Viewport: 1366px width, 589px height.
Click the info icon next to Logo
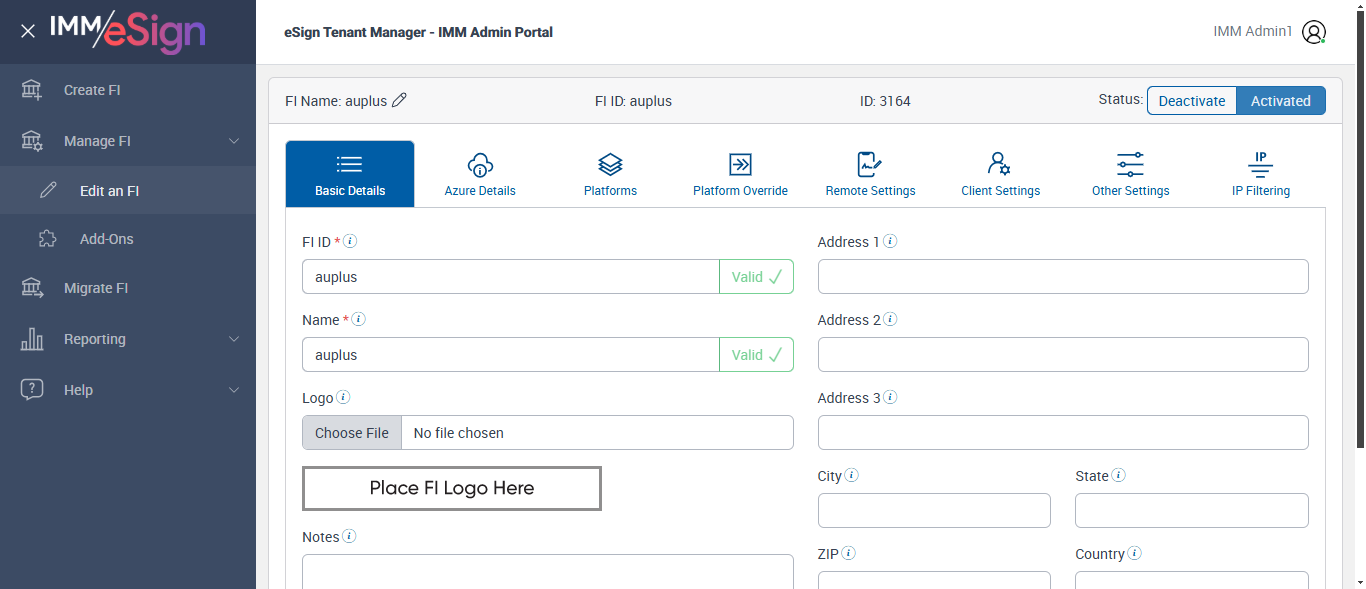coord(343,397)
